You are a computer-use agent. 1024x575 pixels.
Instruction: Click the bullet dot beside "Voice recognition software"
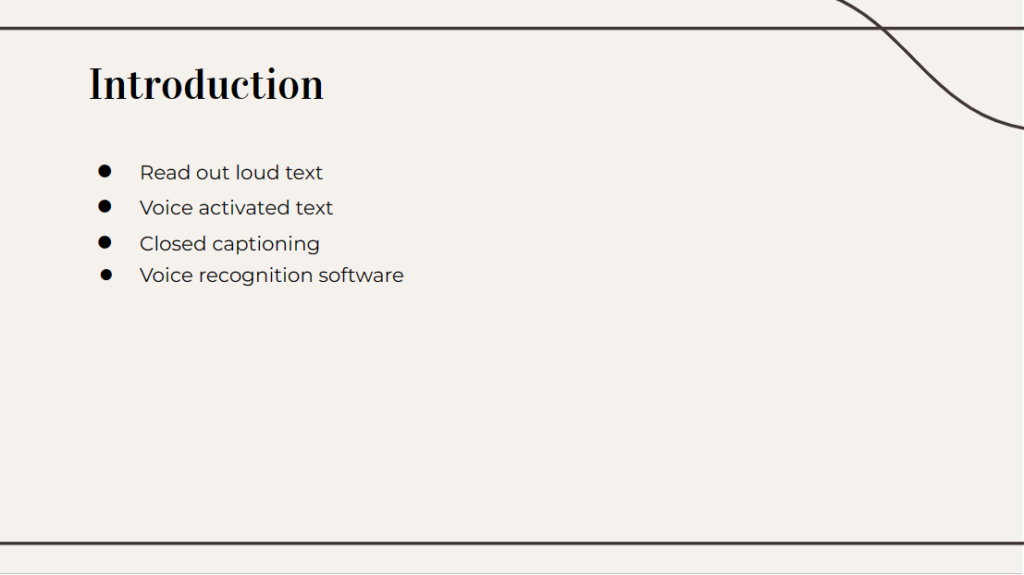(x=106, y=274)
